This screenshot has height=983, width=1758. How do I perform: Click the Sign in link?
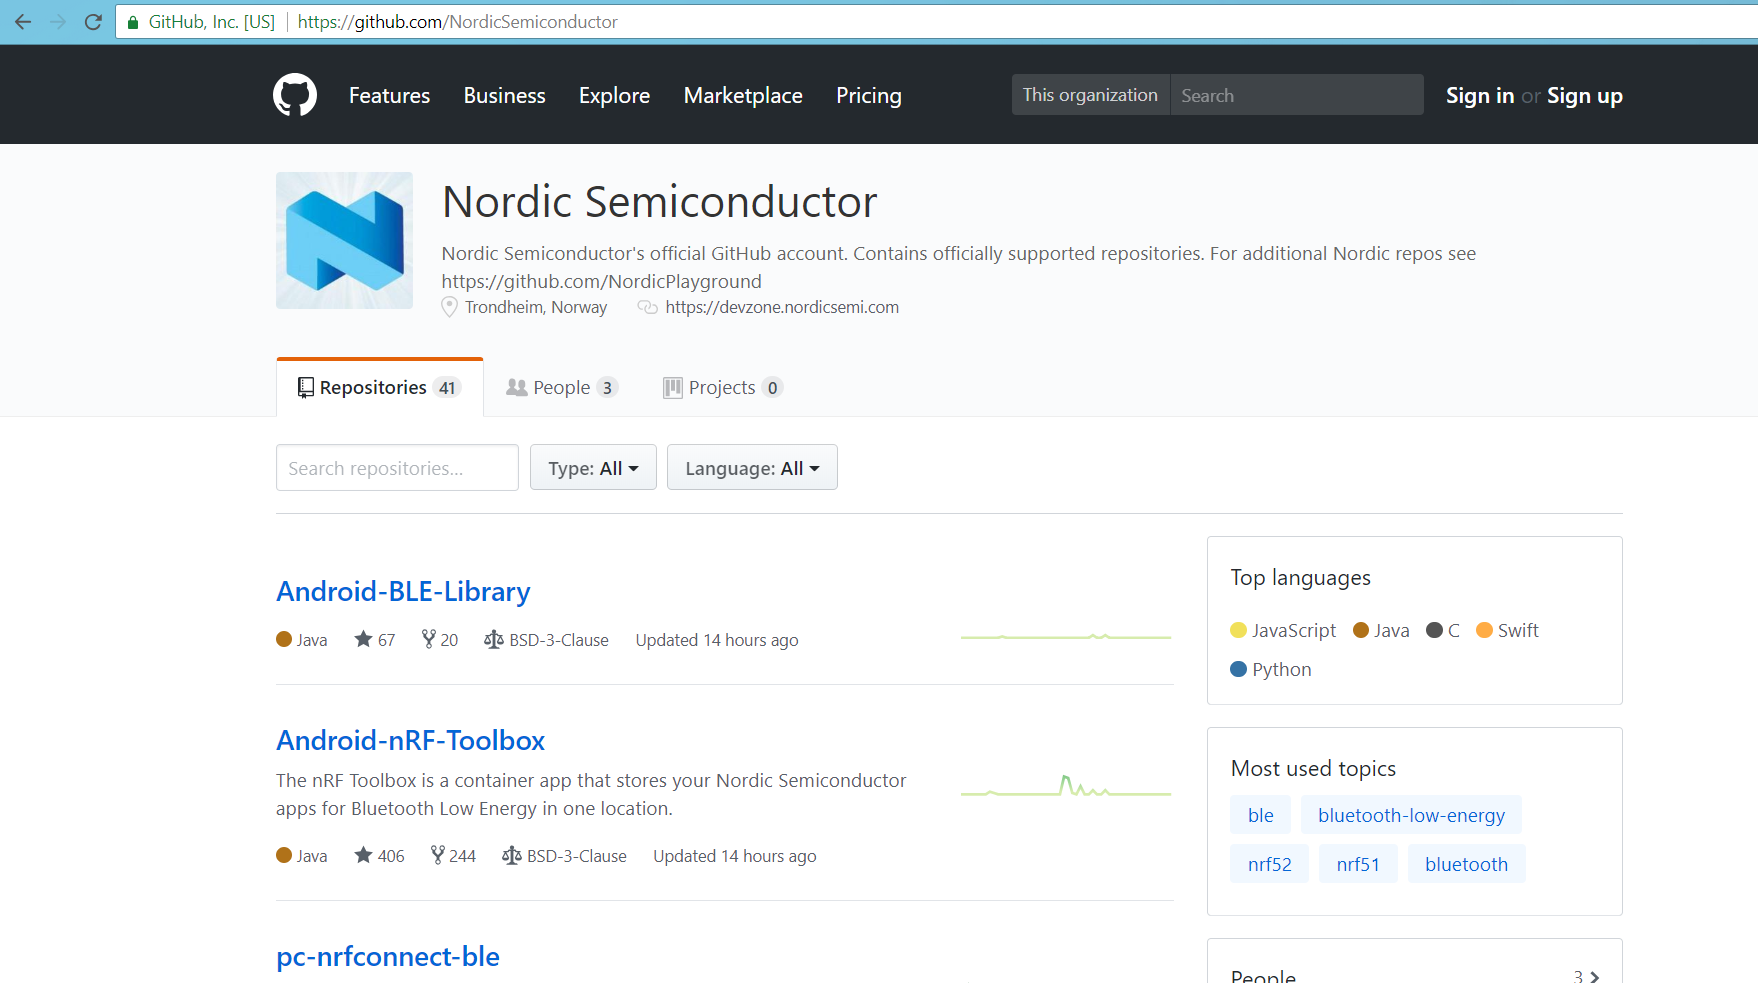(1480, 95)
